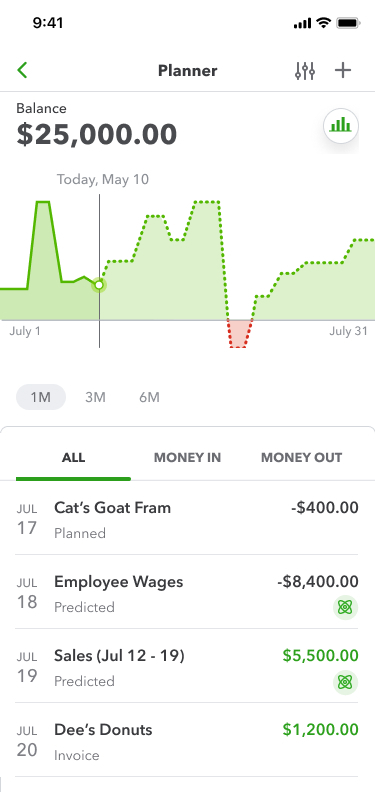
Task: Tap the battery status icon
Action: [x=348, y=23]
